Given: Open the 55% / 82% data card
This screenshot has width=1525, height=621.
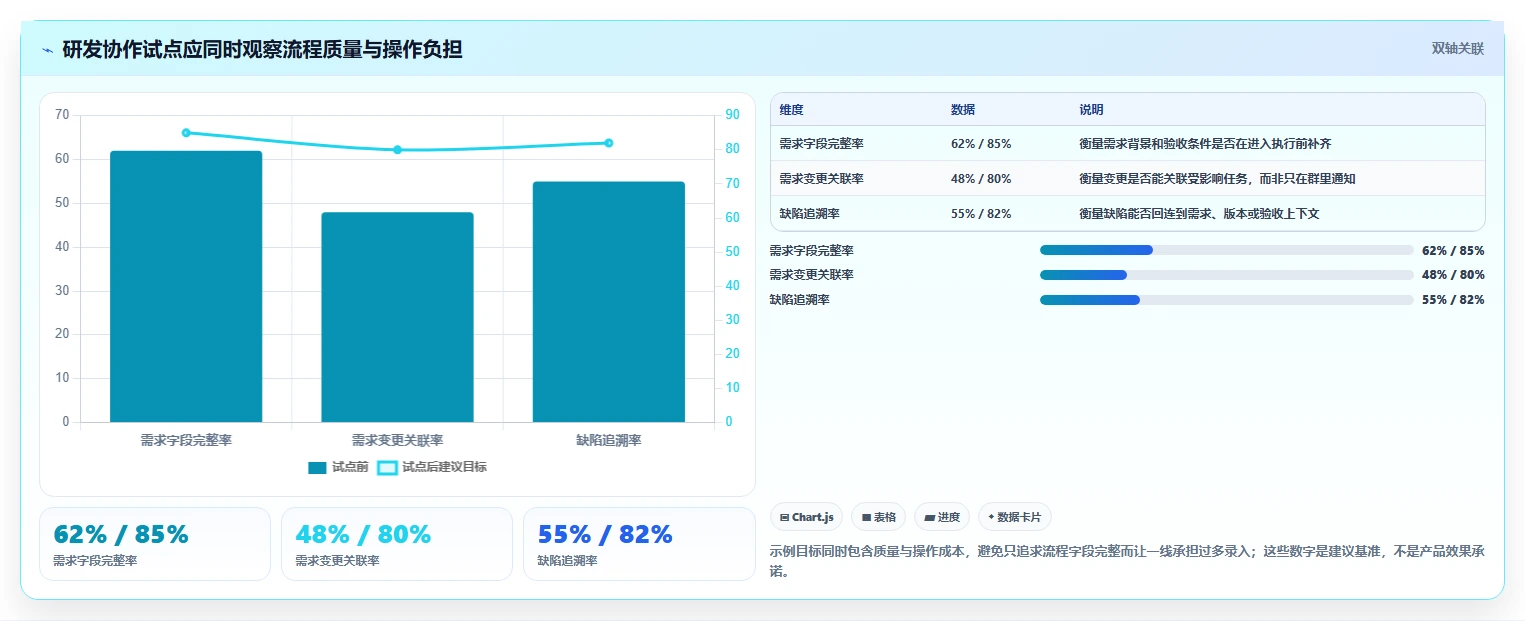Looking at the screenshot, I should coord(639,544).
